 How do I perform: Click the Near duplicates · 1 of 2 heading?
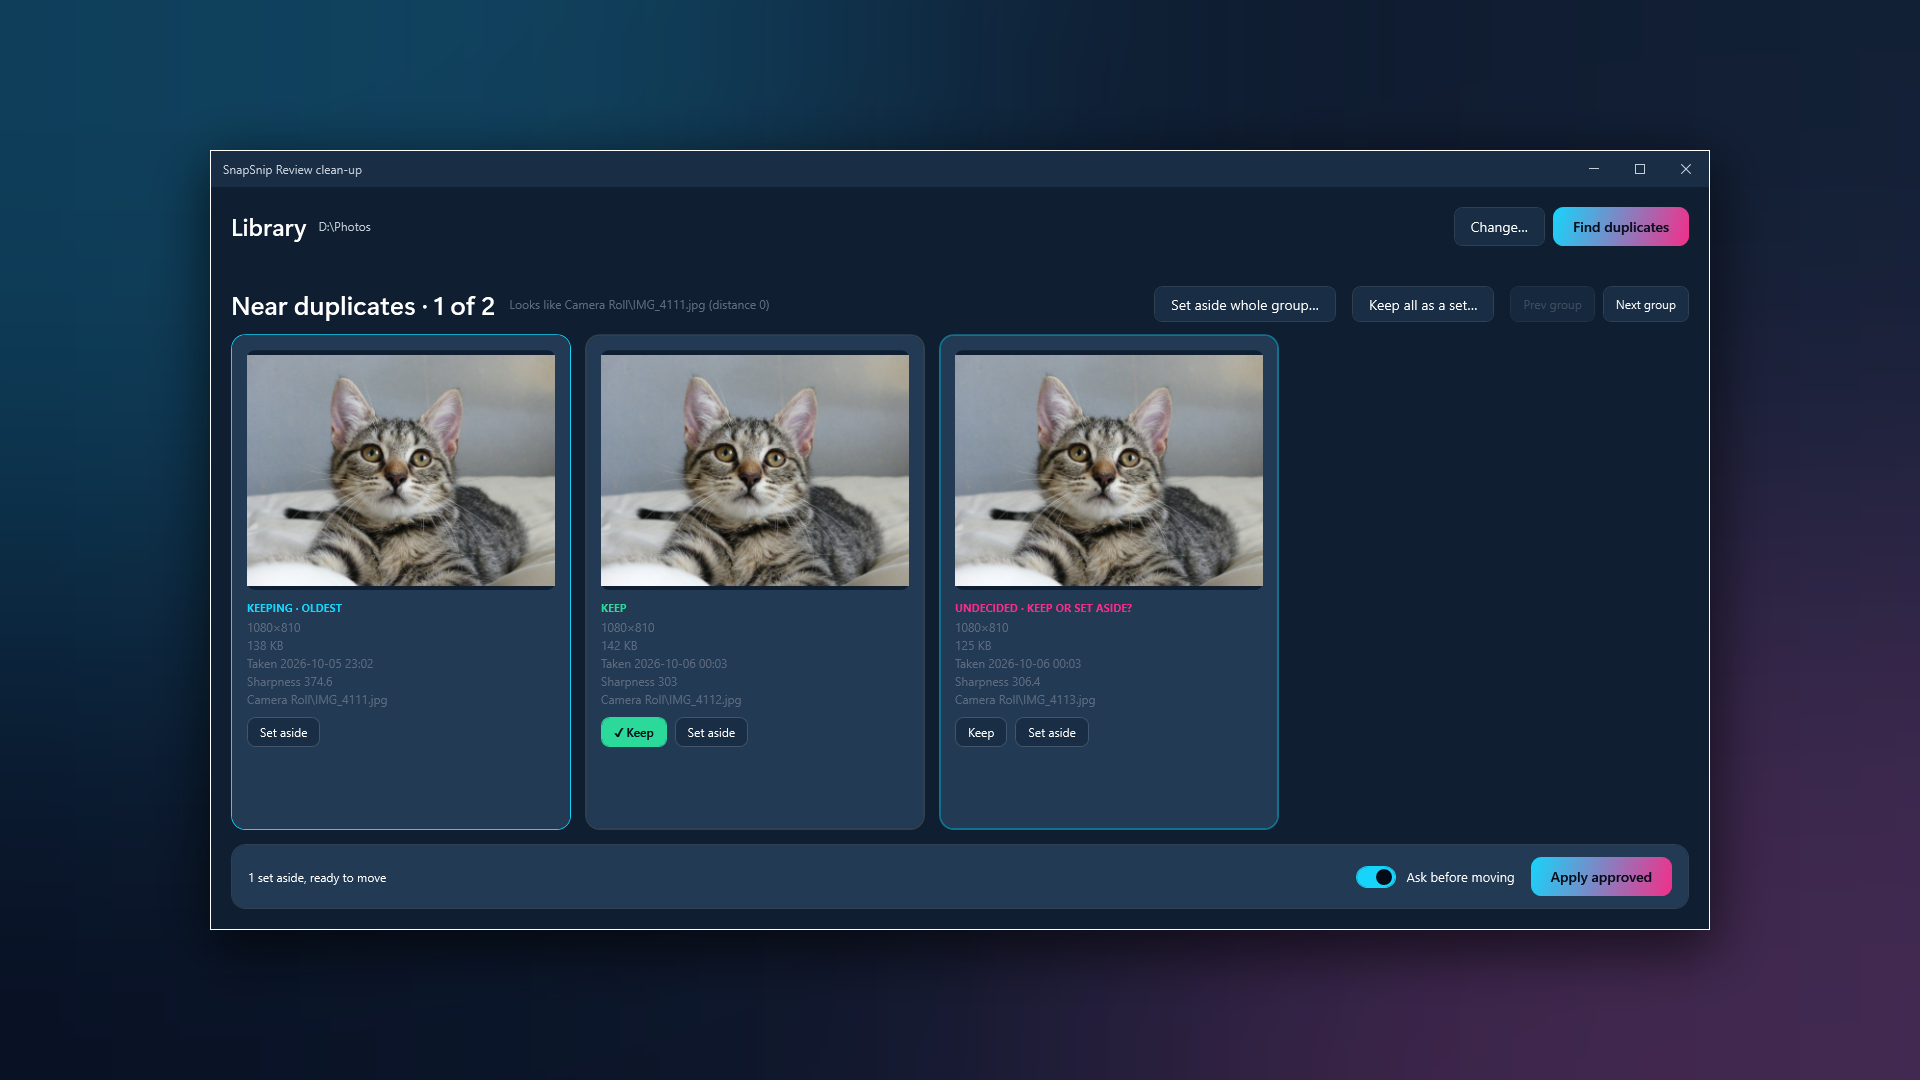[363, 306]
